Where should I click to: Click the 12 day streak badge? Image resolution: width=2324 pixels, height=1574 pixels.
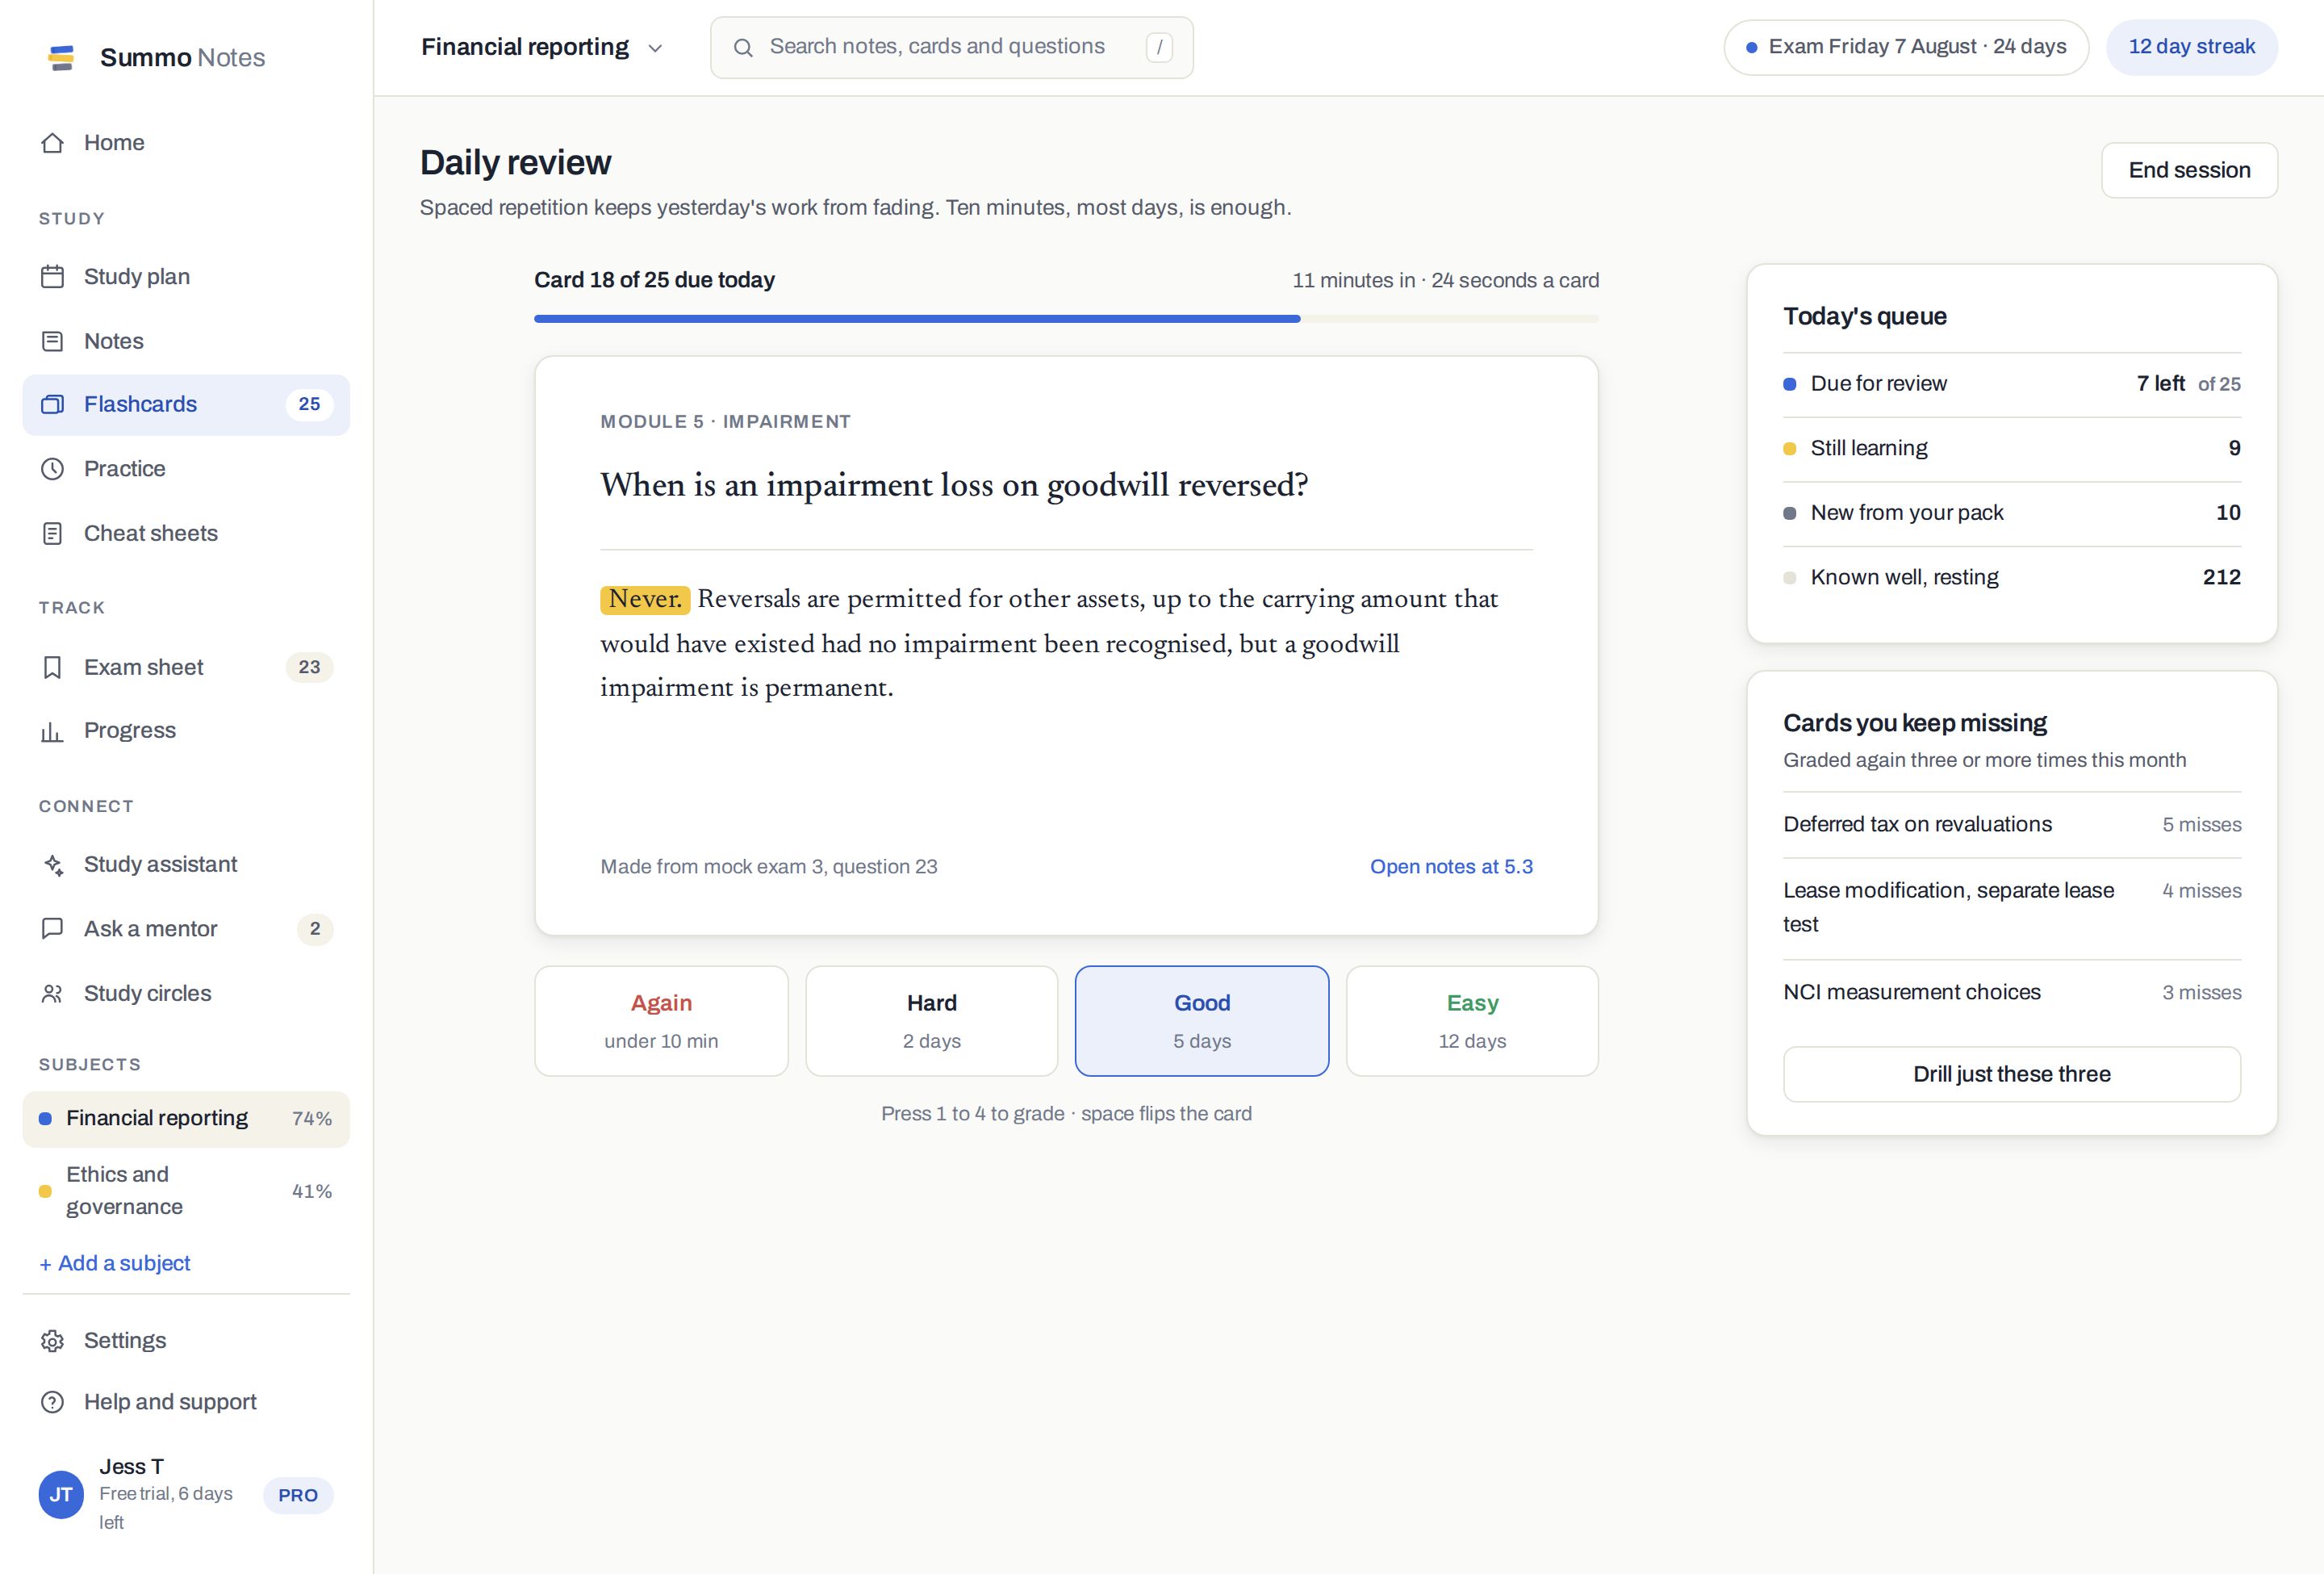pos(2192,47)
